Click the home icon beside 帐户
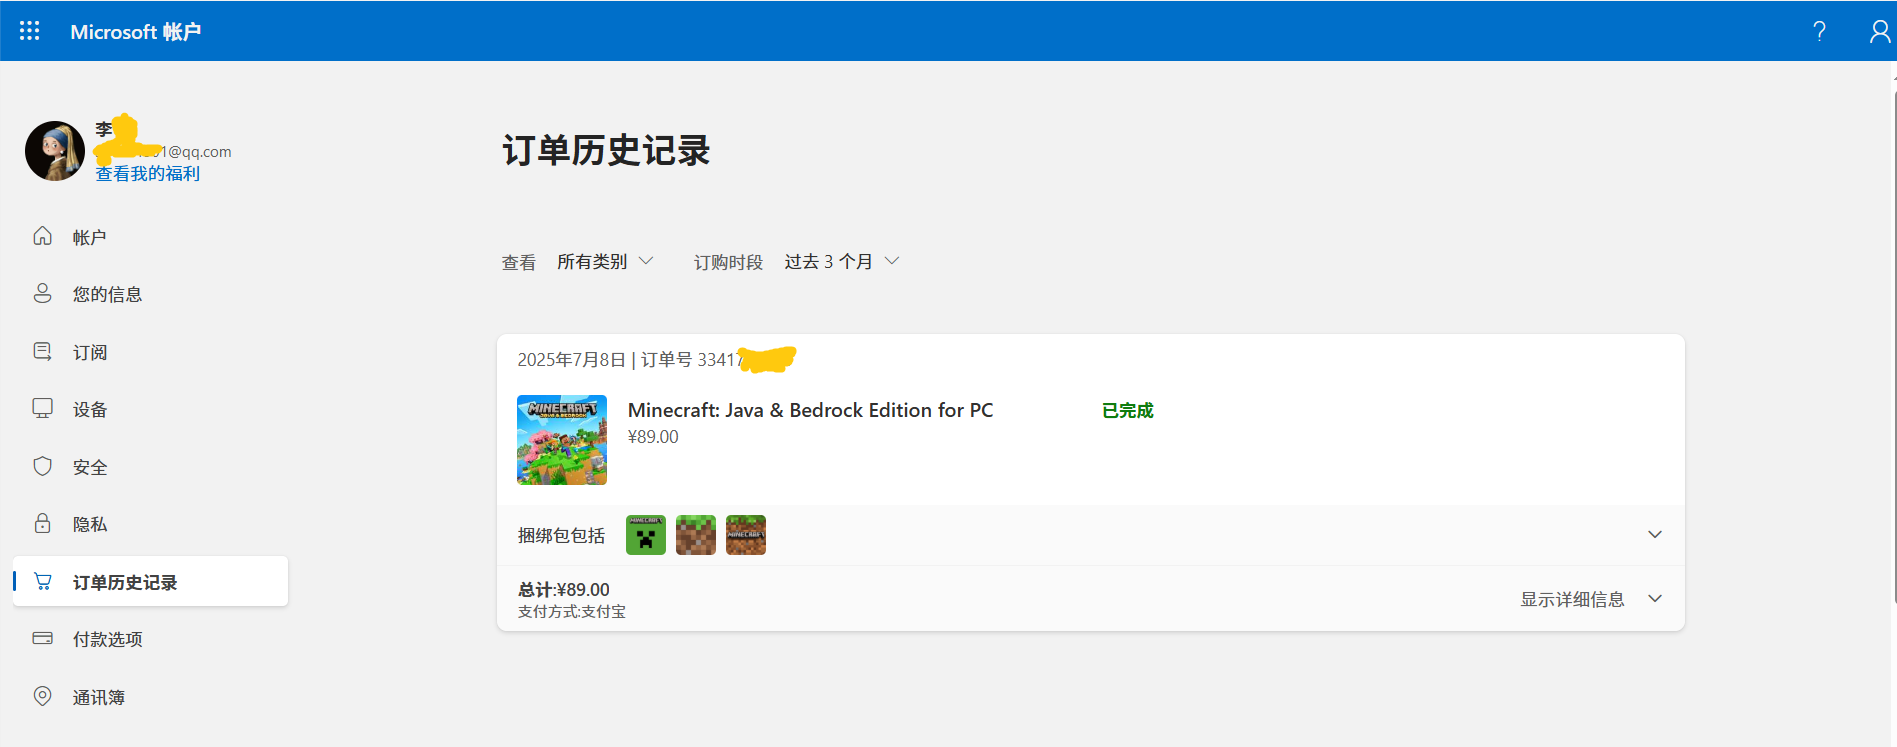This screenshot has width=1897, height=747. tap(42, 236)
